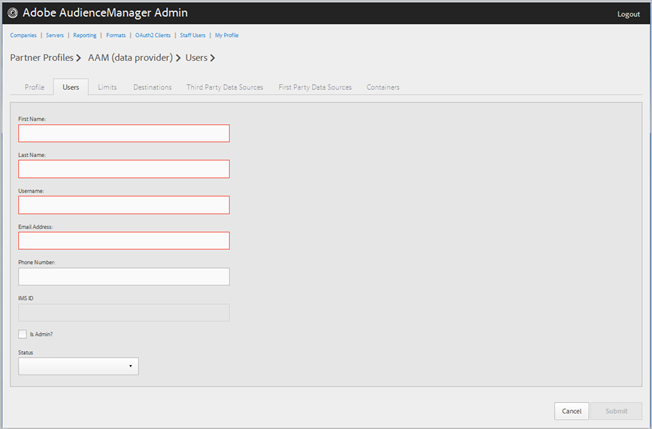Open the OAuth2 Clients link
The image size is (652, 429).
pos(153,35)
